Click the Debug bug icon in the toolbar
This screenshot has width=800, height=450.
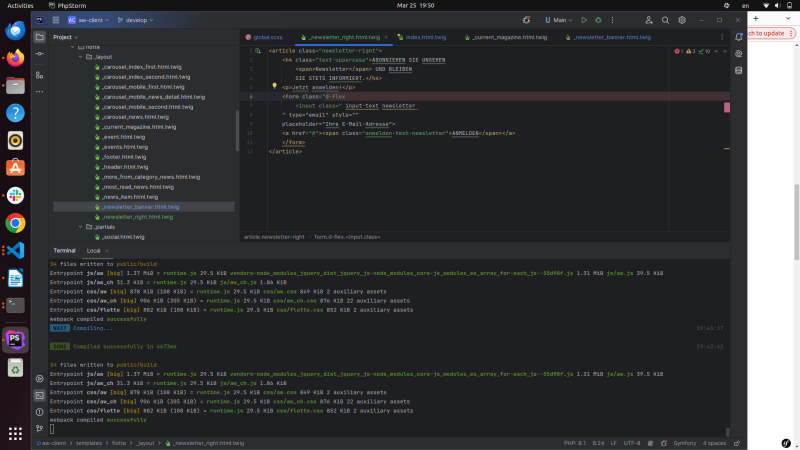click(598, 20)
